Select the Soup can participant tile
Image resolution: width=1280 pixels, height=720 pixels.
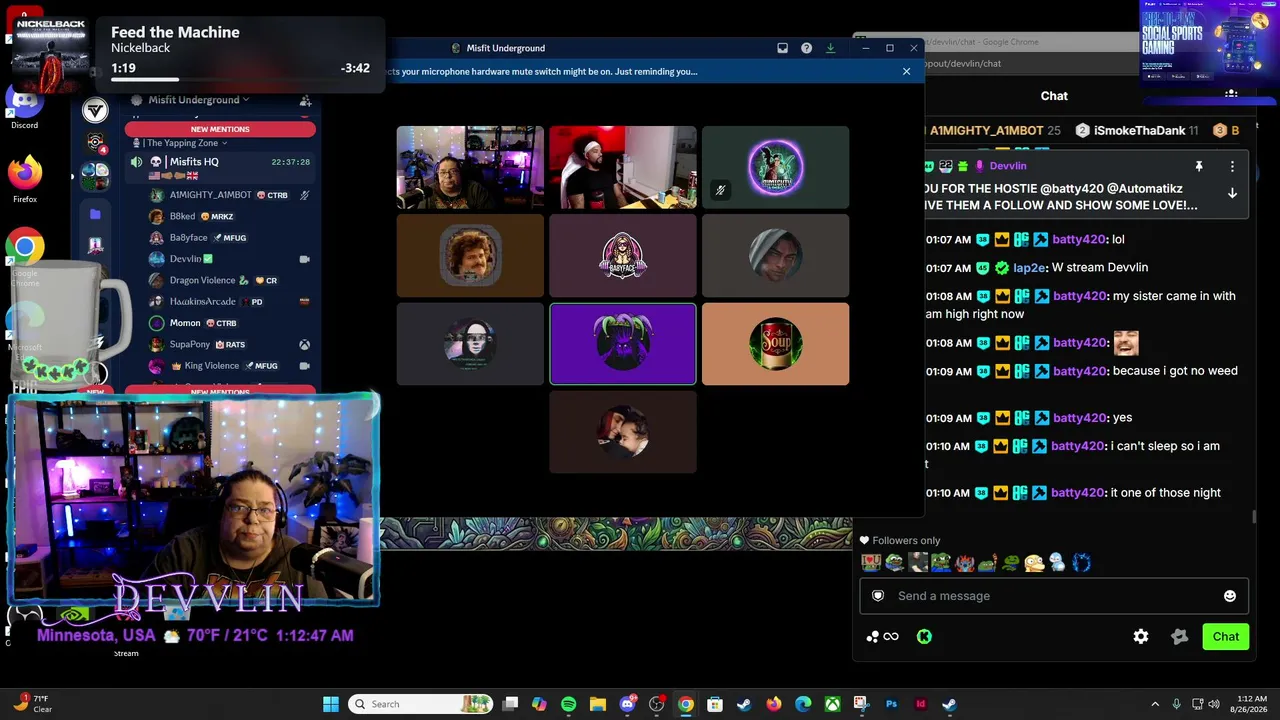point(775,344)
